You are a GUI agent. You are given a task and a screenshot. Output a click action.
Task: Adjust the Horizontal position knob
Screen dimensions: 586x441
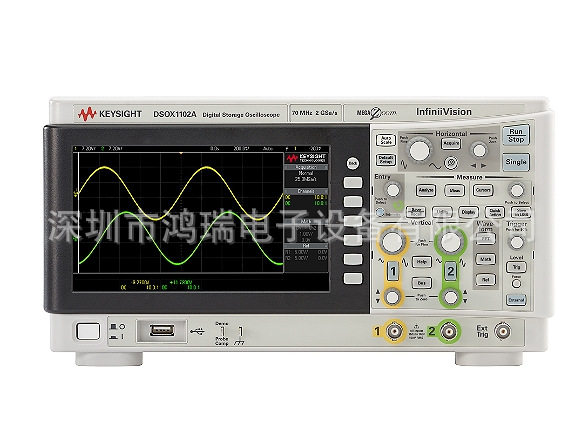479,150
